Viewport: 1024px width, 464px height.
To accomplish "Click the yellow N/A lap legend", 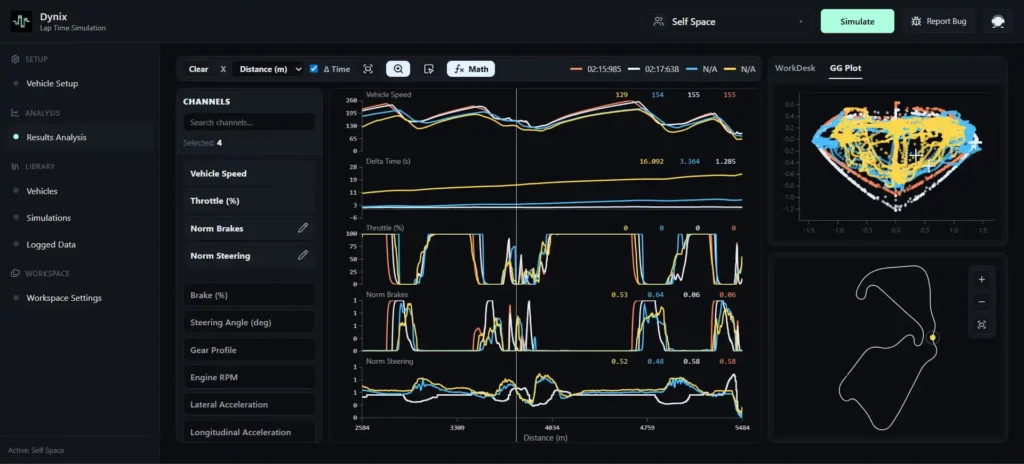I will click(x=739, y=69).
